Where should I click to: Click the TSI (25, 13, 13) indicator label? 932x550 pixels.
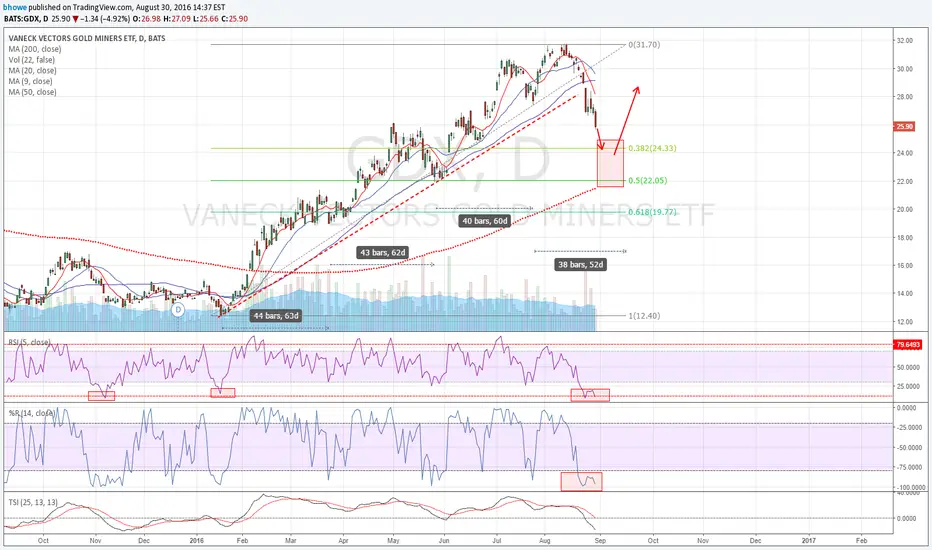pyautogui.click(x=33, y=502)
